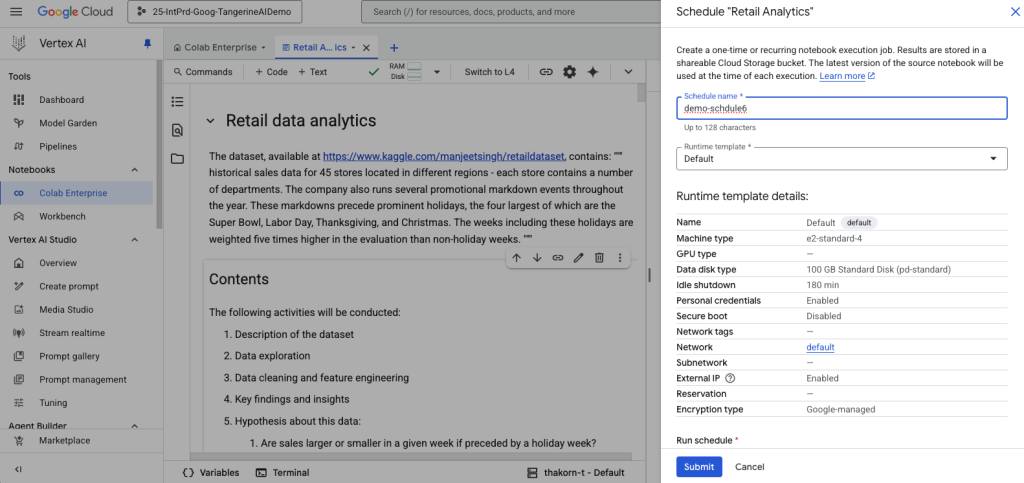Screen dimensions: 1024x483
Task: Show notebook table of contents
Action: [x=177, y=101]
